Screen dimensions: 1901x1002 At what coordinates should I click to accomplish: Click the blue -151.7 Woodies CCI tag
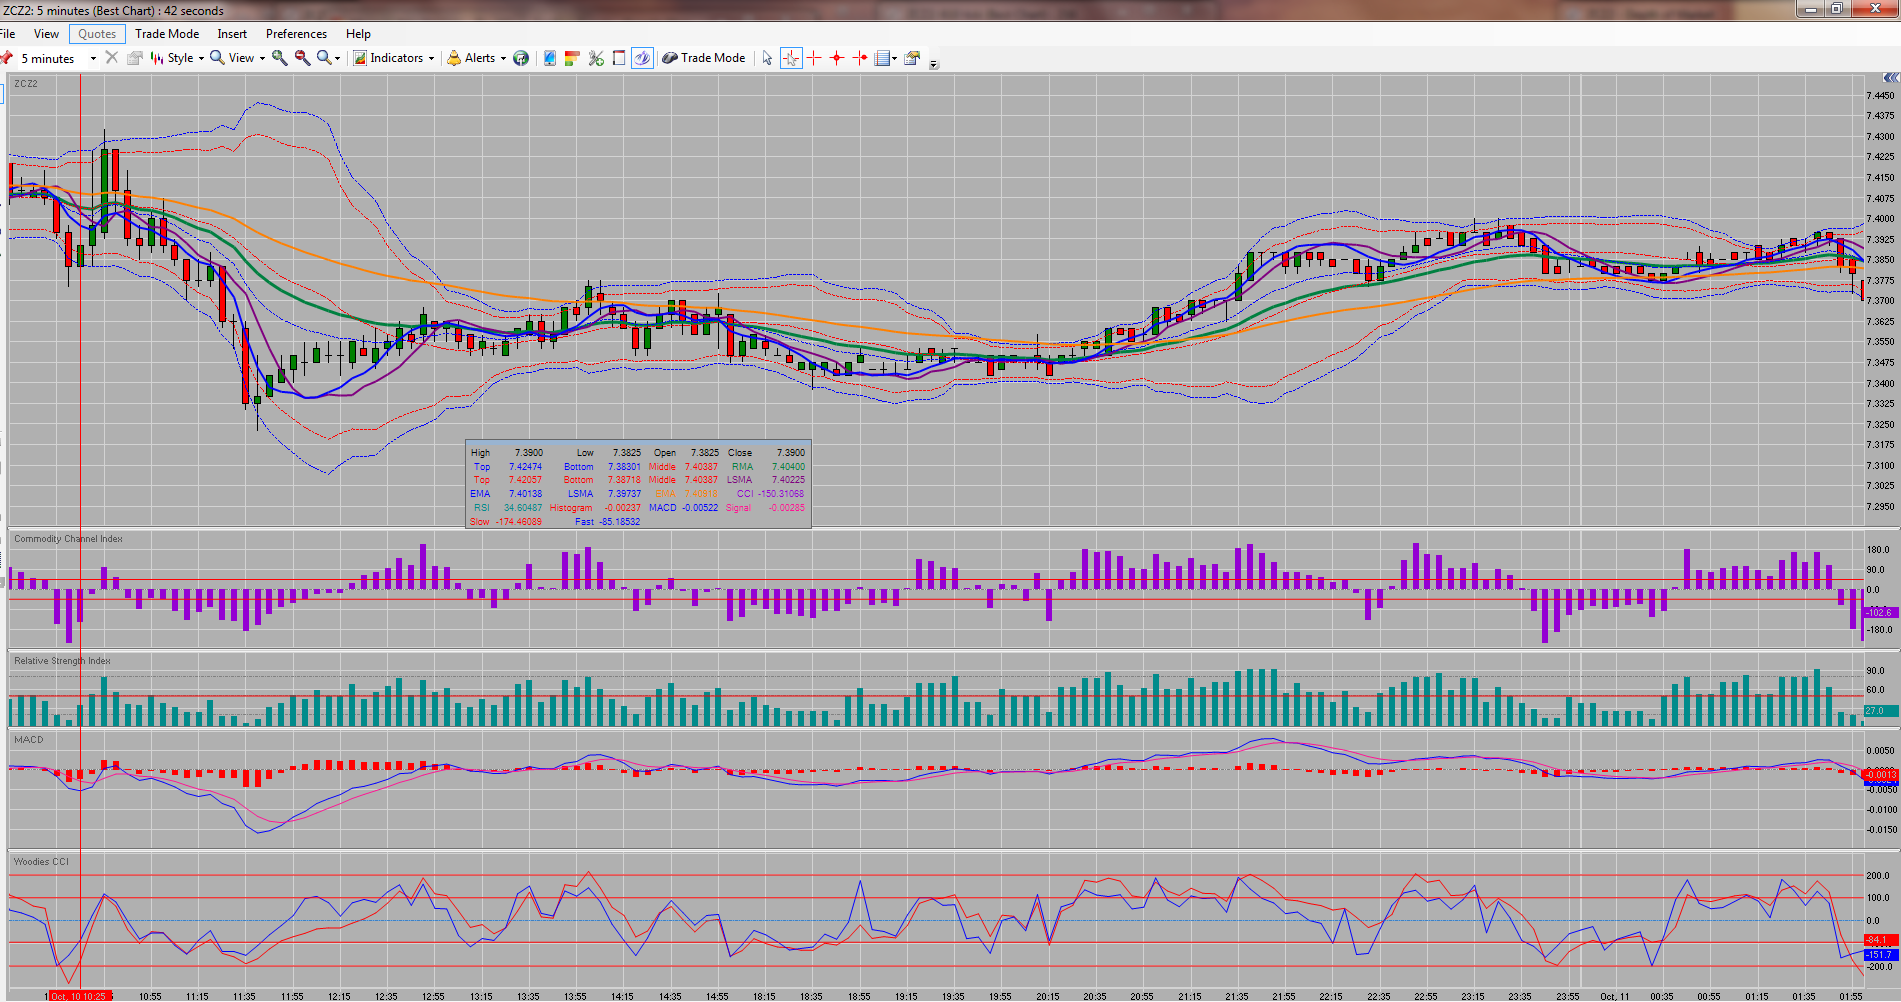tap(1880, 955)
